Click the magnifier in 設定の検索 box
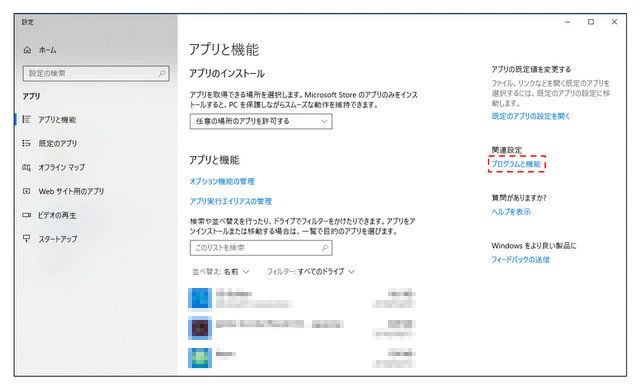The width and height of the screenshot is (640, 391). [162, 73]
